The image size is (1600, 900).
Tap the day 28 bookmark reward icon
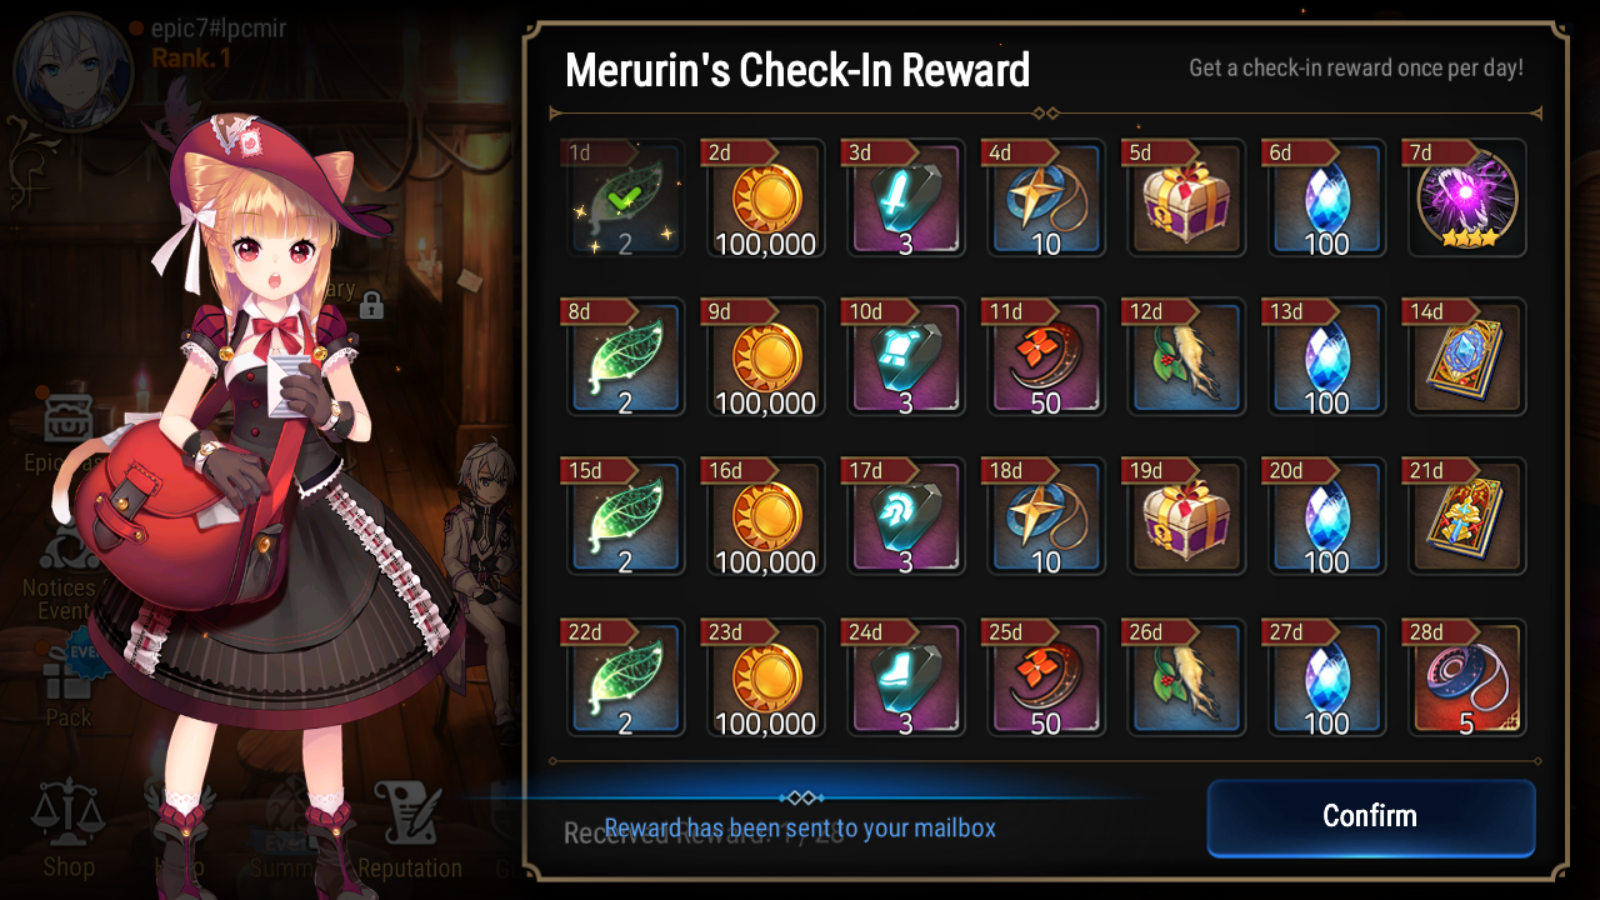tap(1467, 678)
